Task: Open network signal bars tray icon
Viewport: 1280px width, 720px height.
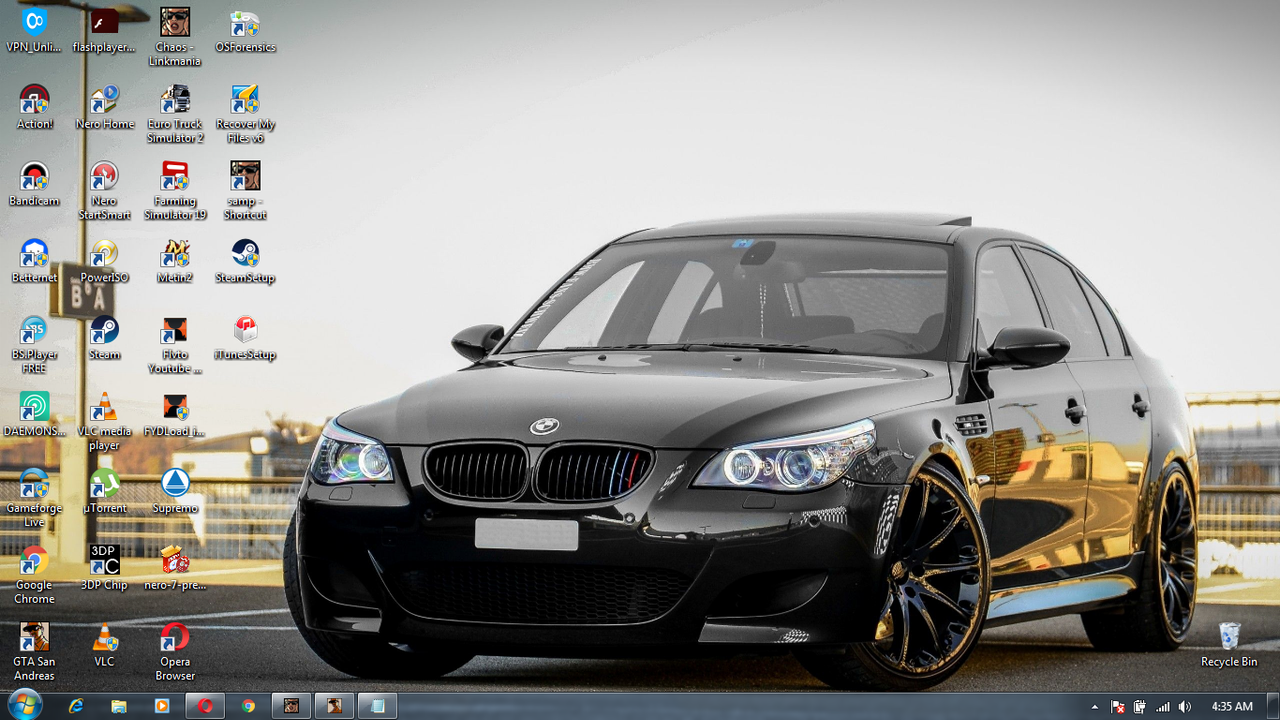Action: click(1163, 707)
